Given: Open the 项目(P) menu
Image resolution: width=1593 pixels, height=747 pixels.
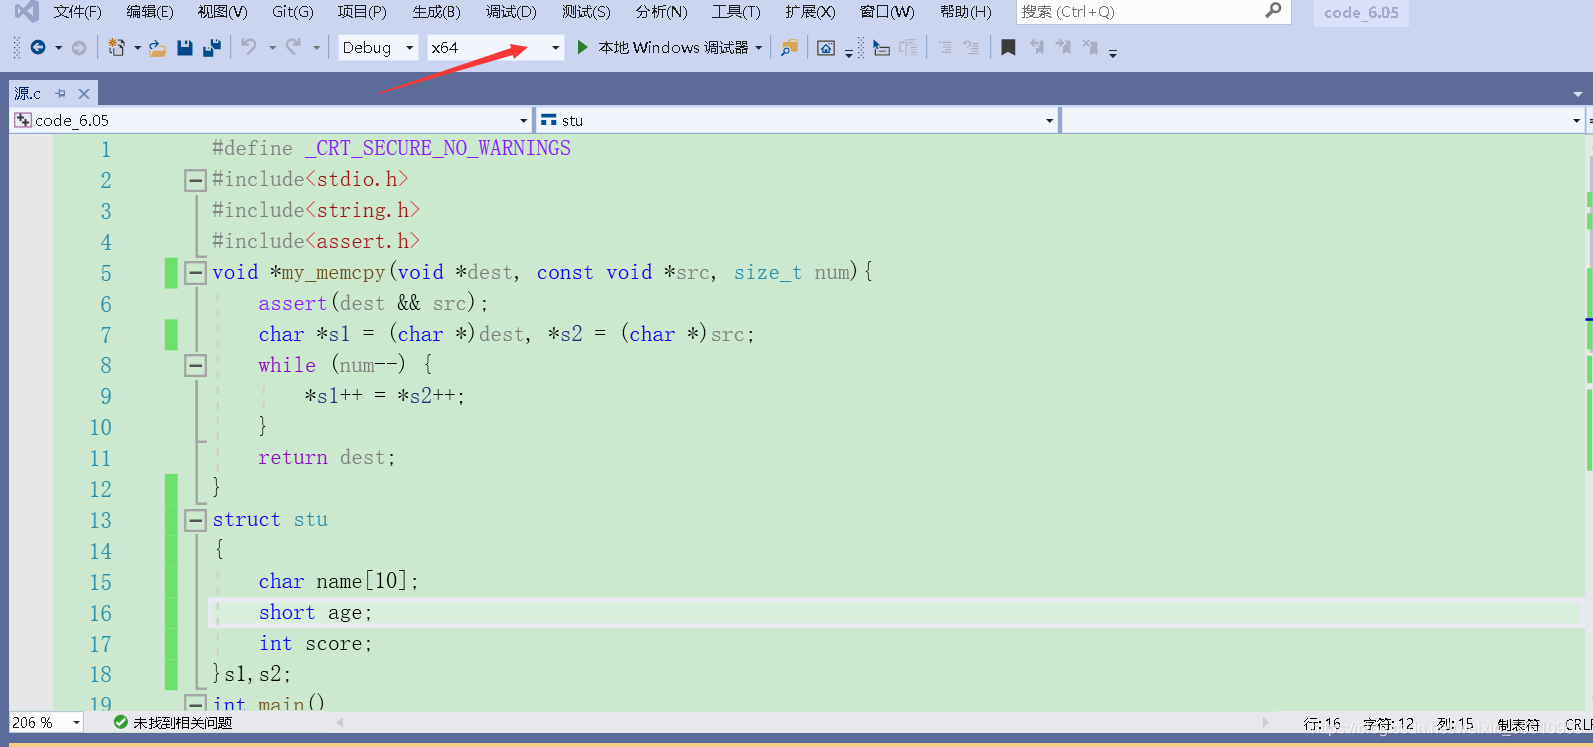Looking at the screenshot, I should tap(362, 12).
